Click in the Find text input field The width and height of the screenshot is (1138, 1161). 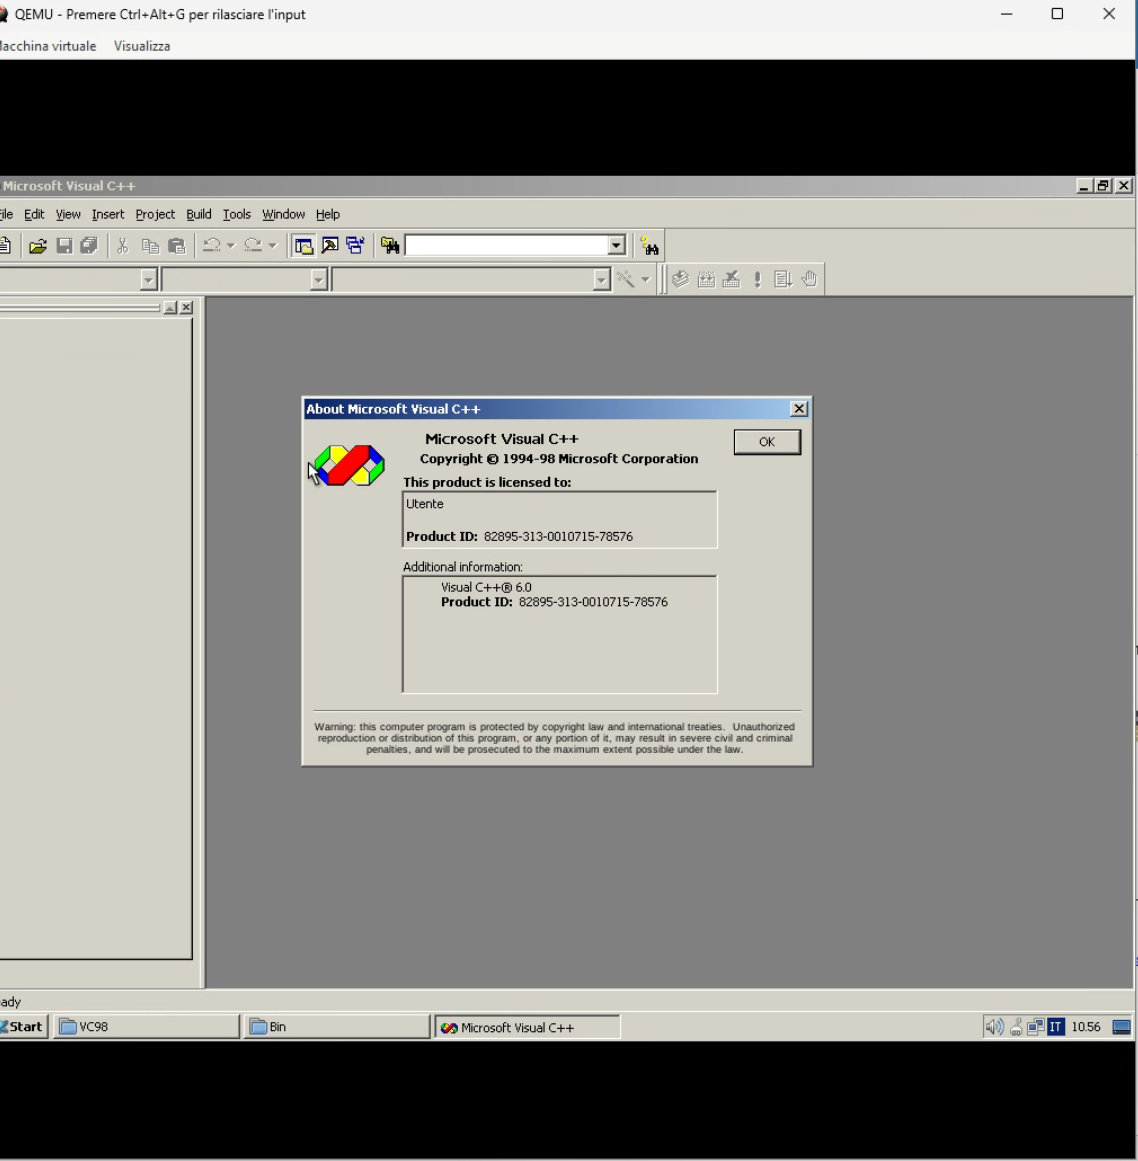click(506, 246)
